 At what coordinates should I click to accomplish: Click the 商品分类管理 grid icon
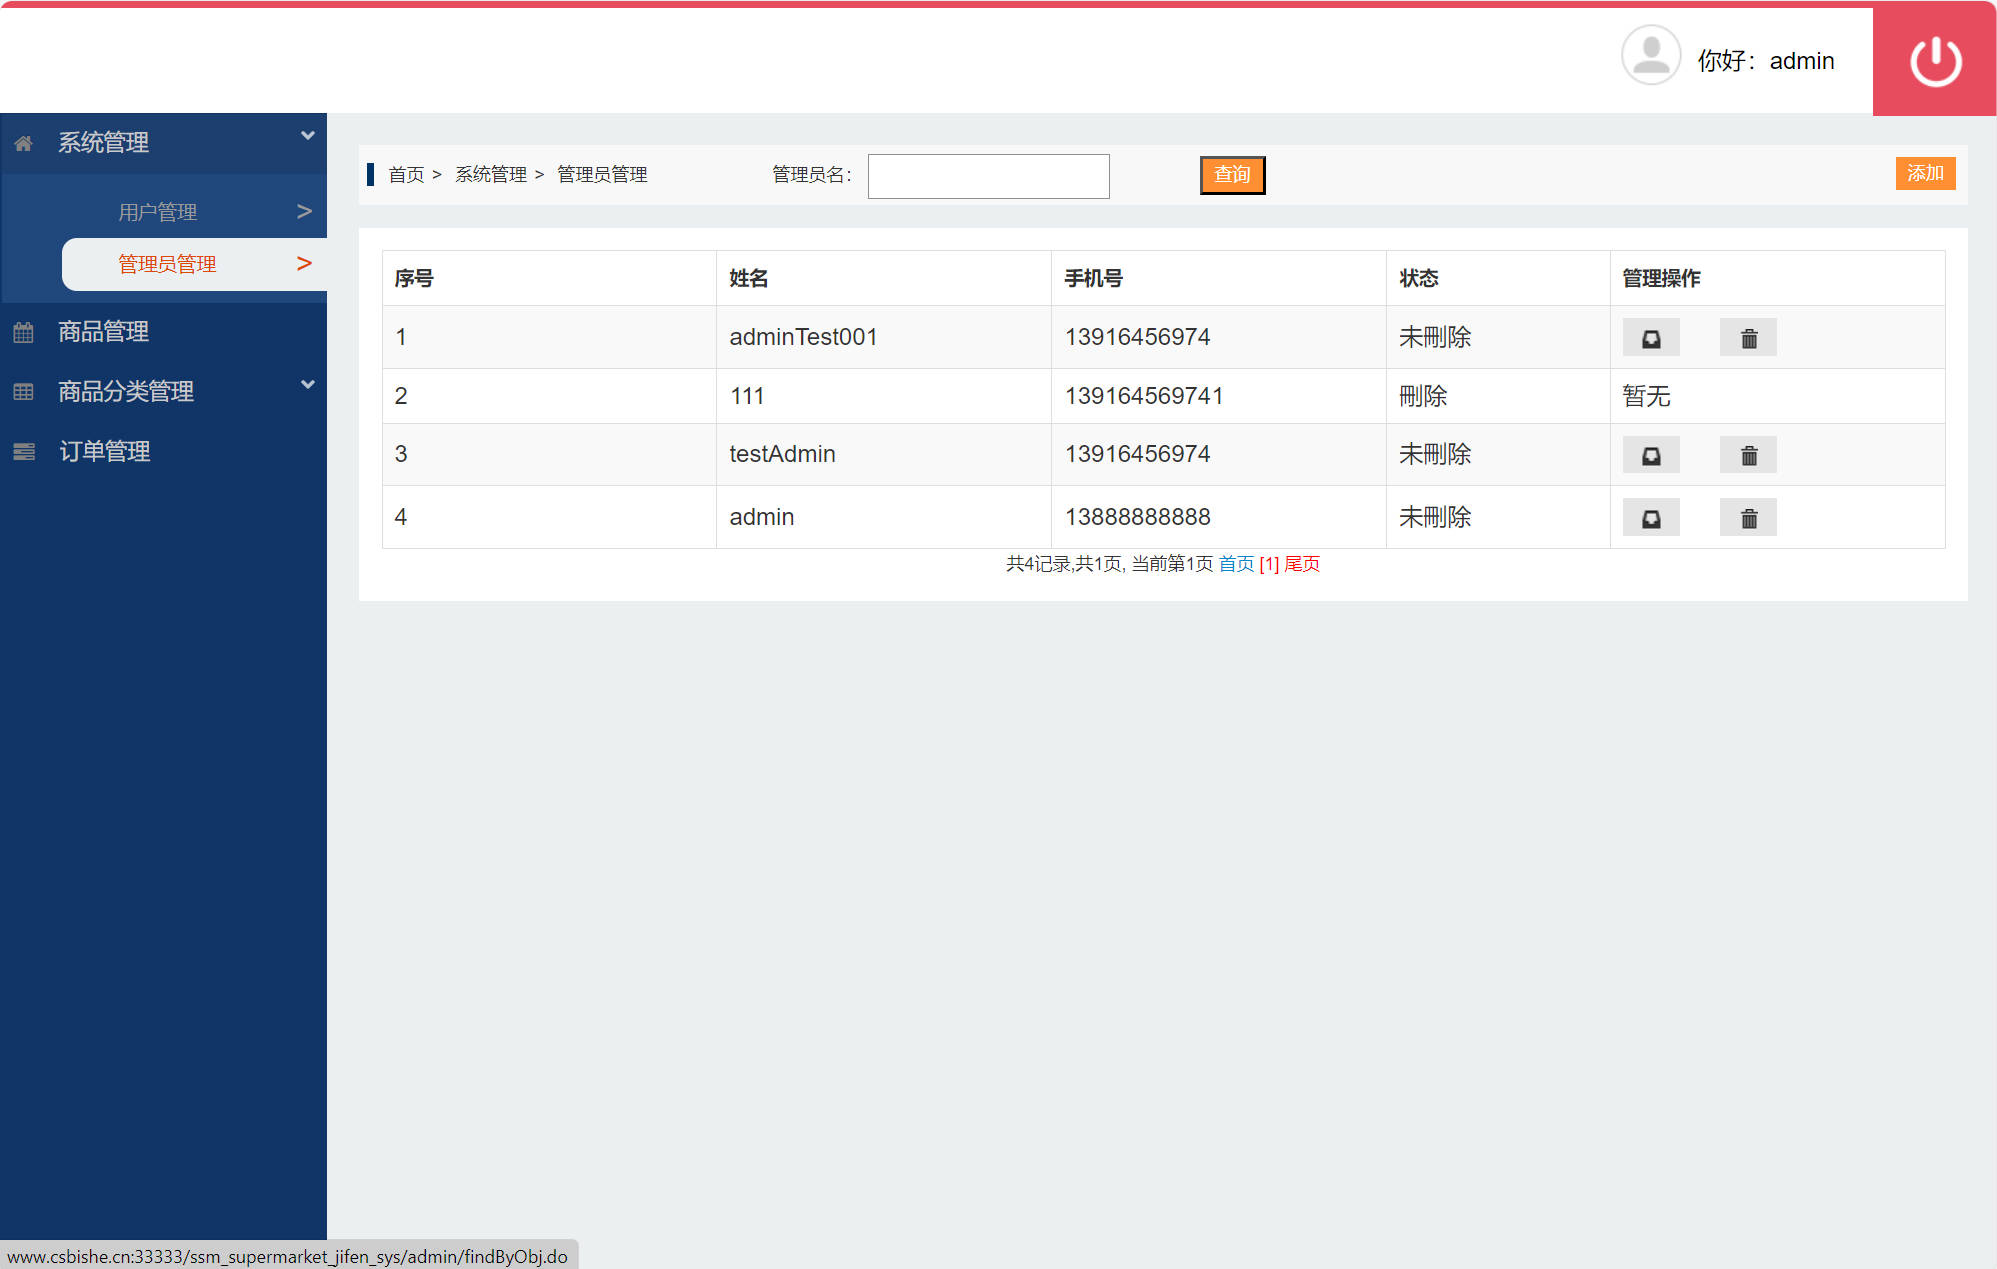coord(23,391)
